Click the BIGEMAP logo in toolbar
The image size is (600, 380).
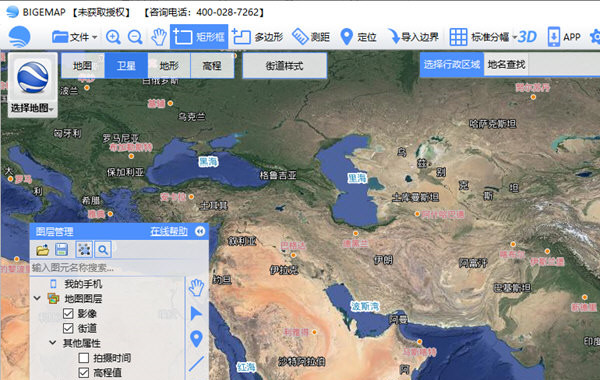point(20,37)
